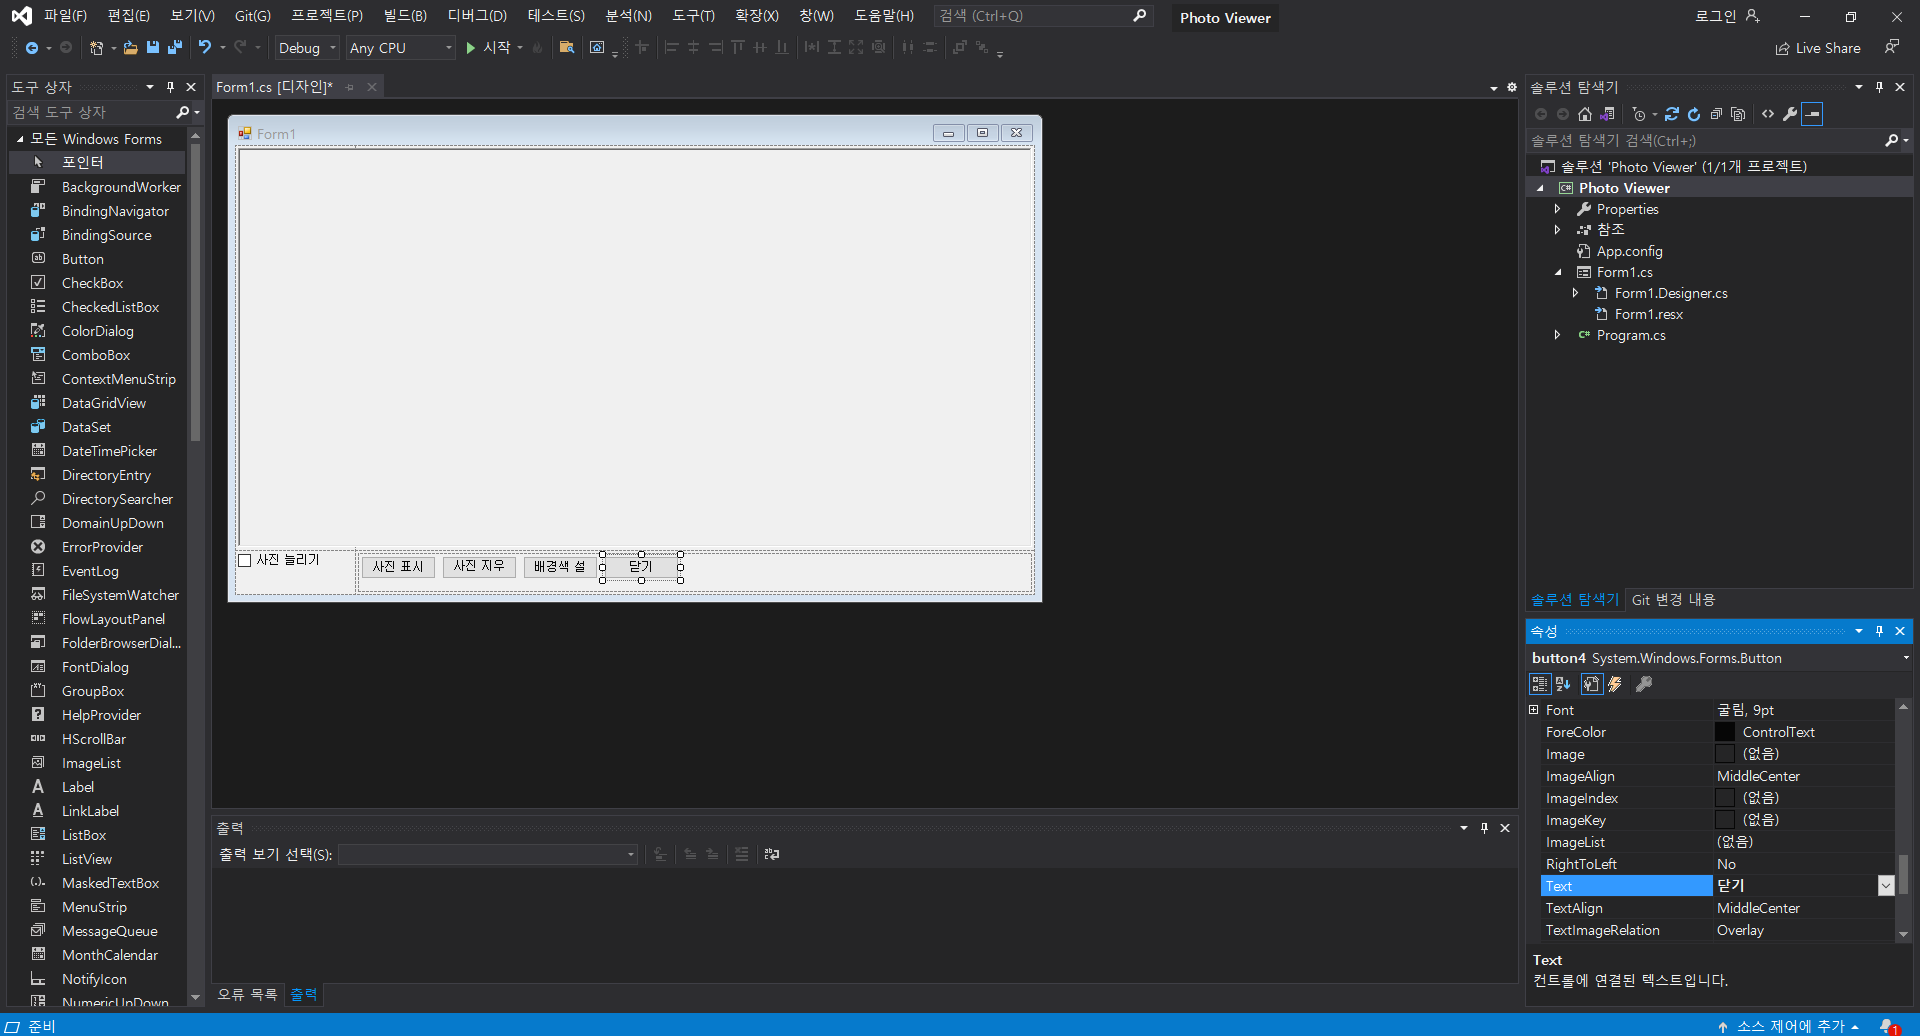Show Events lightning bolt in Properties

pyautogui.click(x=1614, y=684)
